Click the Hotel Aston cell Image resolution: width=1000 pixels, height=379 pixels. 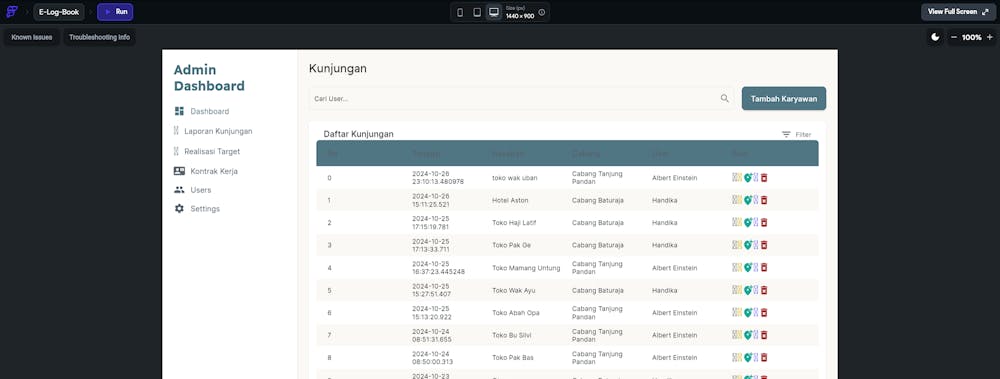[510, 200]
